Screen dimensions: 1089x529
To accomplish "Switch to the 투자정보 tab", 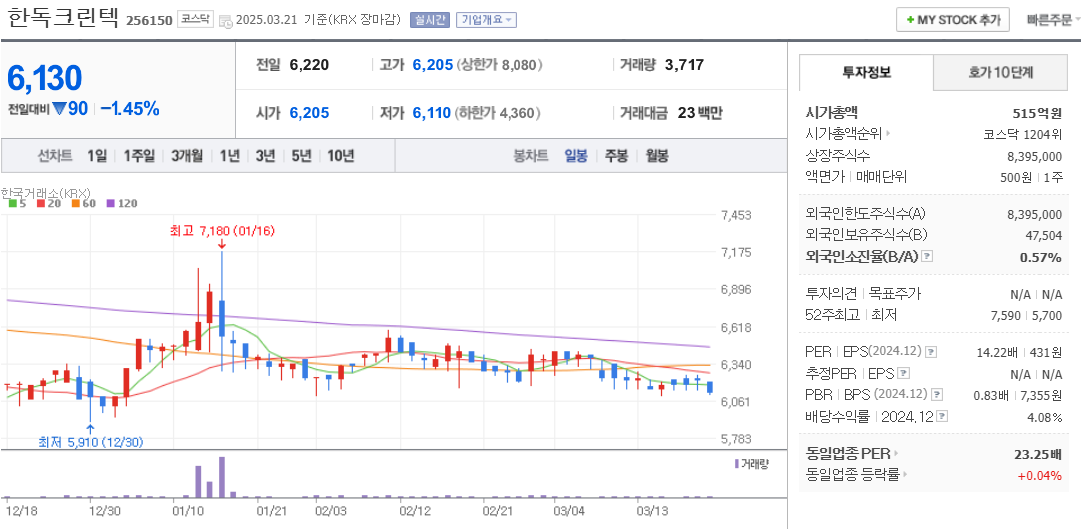I will coord(866,72).
